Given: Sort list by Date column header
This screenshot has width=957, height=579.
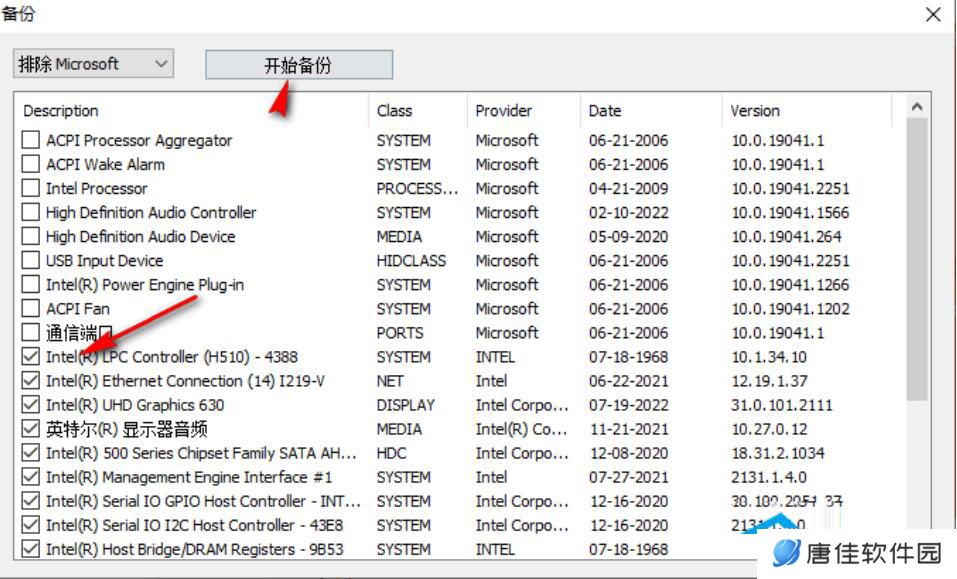Looking at the screenshot, I should [x=605, y=110].
